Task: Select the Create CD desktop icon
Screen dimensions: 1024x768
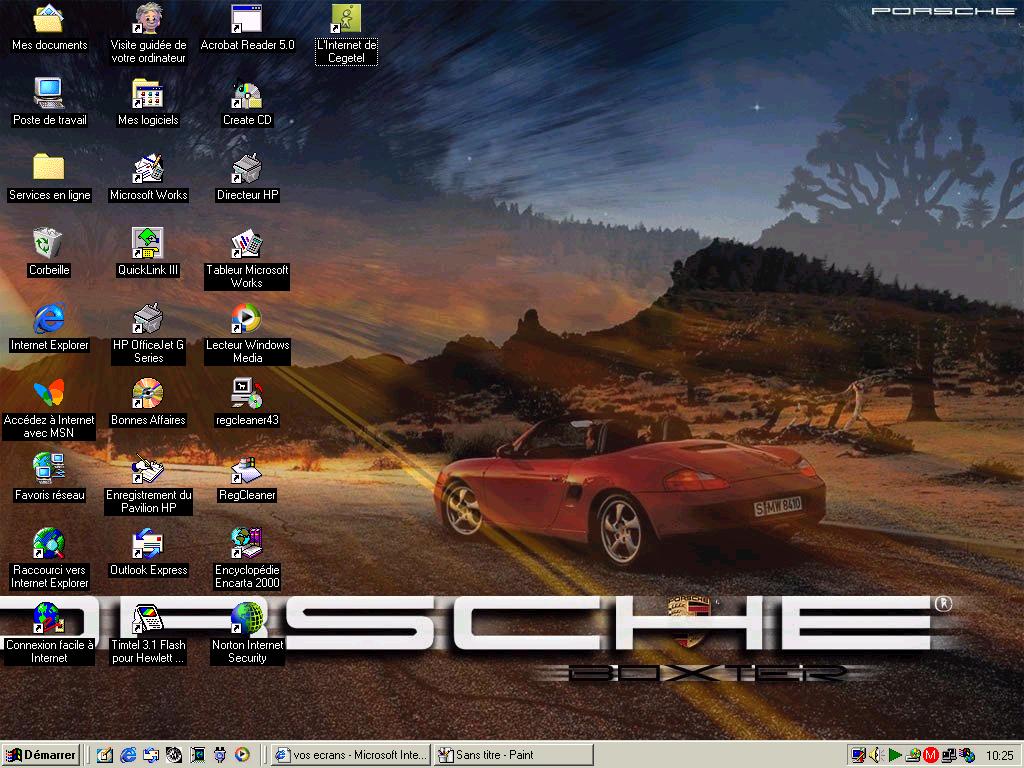Action: pos(247,94)
